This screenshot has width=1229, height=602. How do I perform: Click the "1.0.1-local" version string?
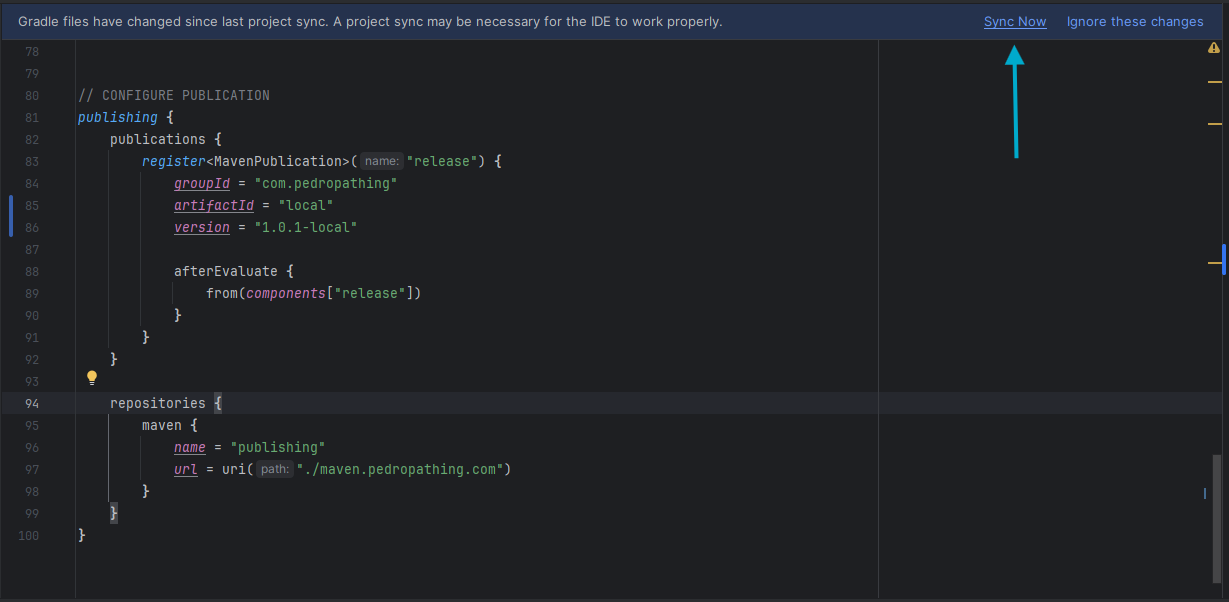click(305, 228)
